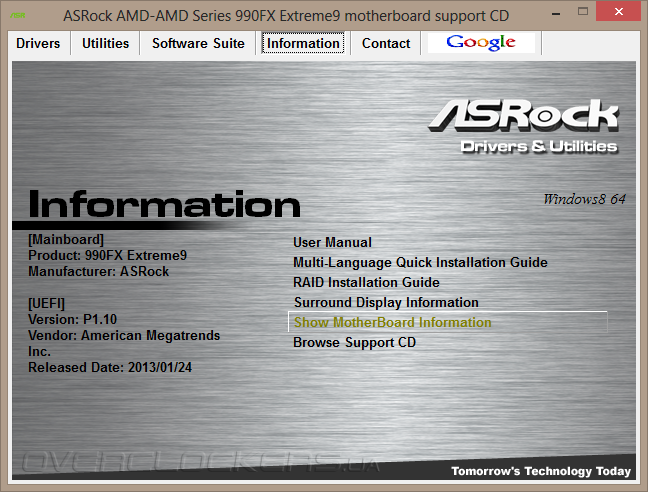The image size is (648, 492).
Task: Click the 'Released Date: 2013/01/24' text
Action: [x=110, y=367]
